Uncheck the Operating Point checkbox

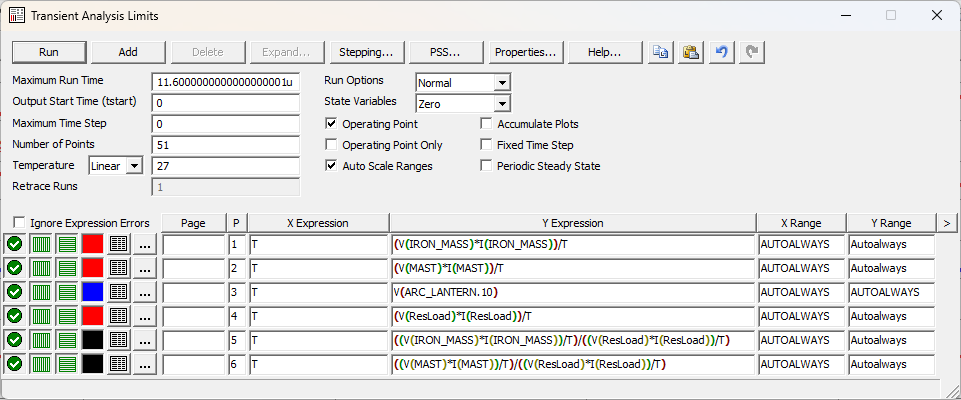point(333,124)
